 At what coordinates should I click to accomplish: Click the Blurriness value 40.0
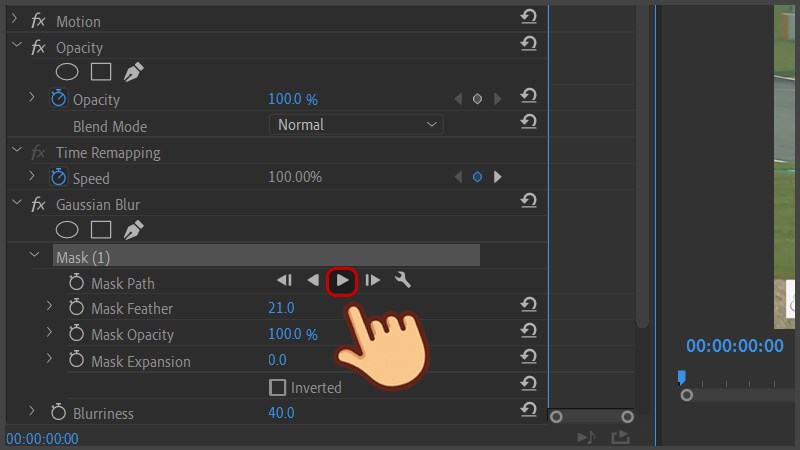[x=281, y=413]
